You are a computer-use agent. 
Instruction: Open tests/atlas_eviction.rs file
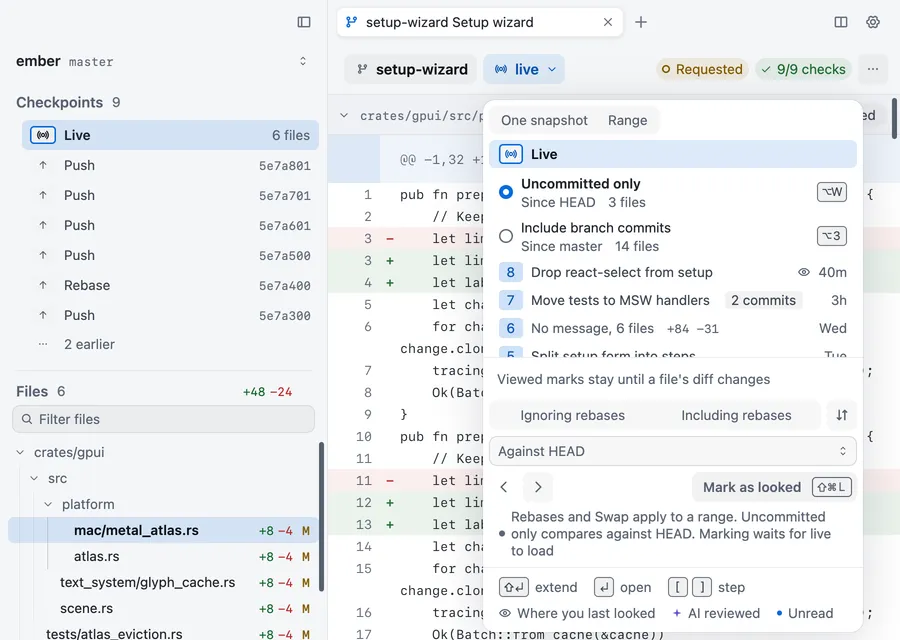point(163,634)
